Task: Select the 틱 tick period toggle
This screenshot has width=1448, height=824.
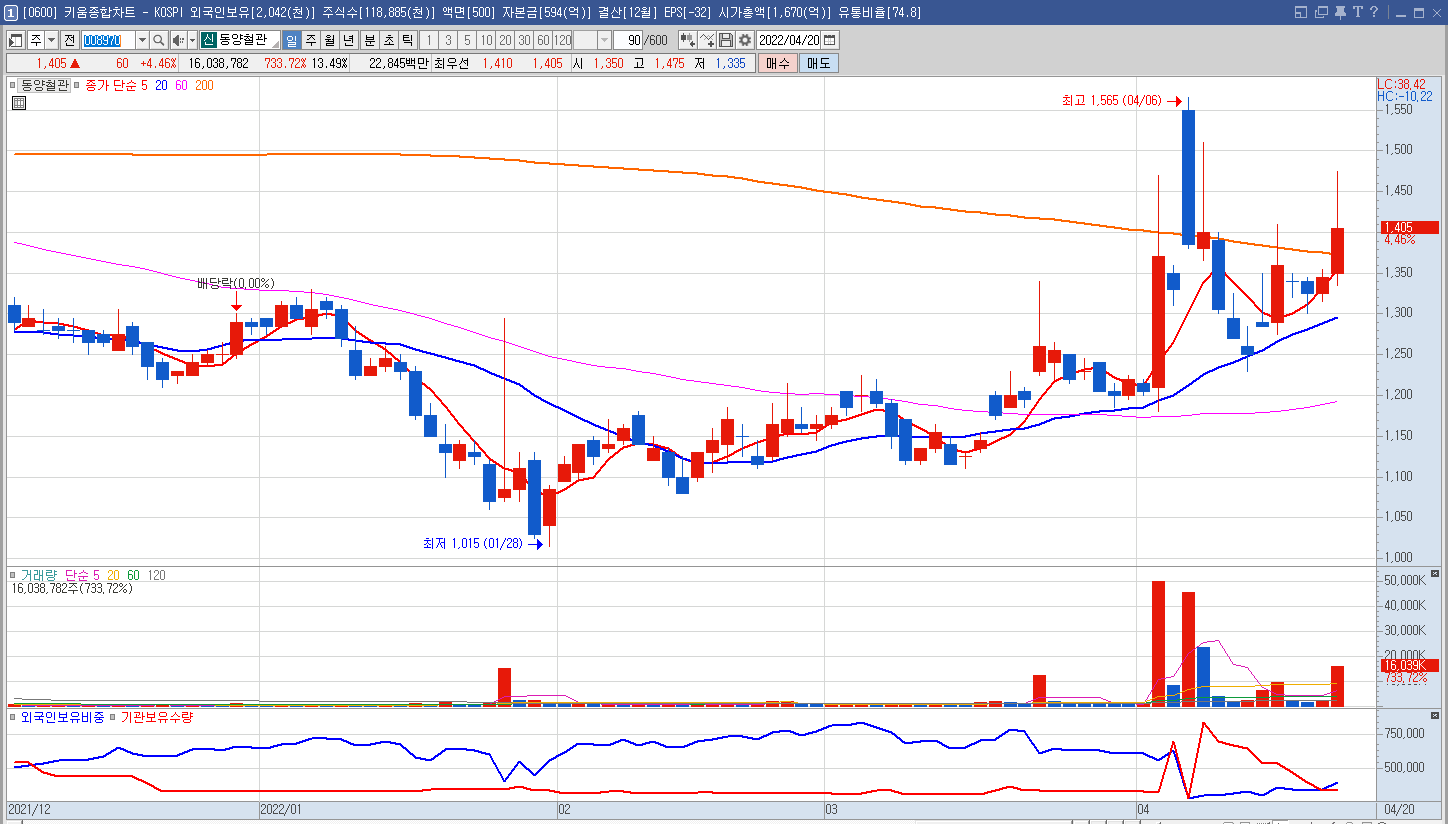Action: point(407,40)
